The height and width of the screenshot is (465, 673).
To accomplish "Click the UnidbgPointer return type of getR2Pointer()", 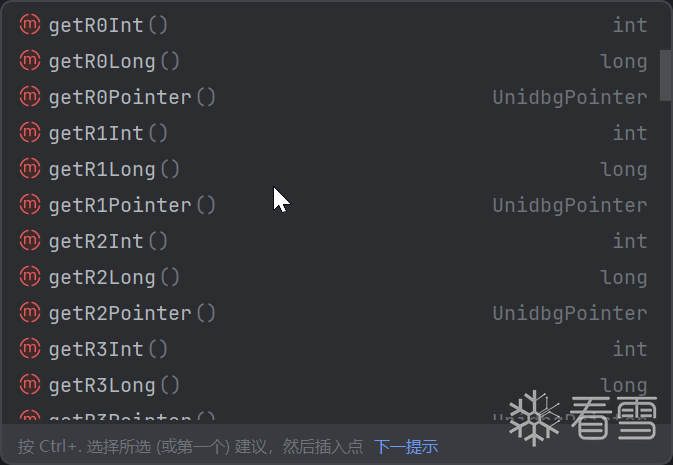I will pyautogui.click(x=569, y=313).
